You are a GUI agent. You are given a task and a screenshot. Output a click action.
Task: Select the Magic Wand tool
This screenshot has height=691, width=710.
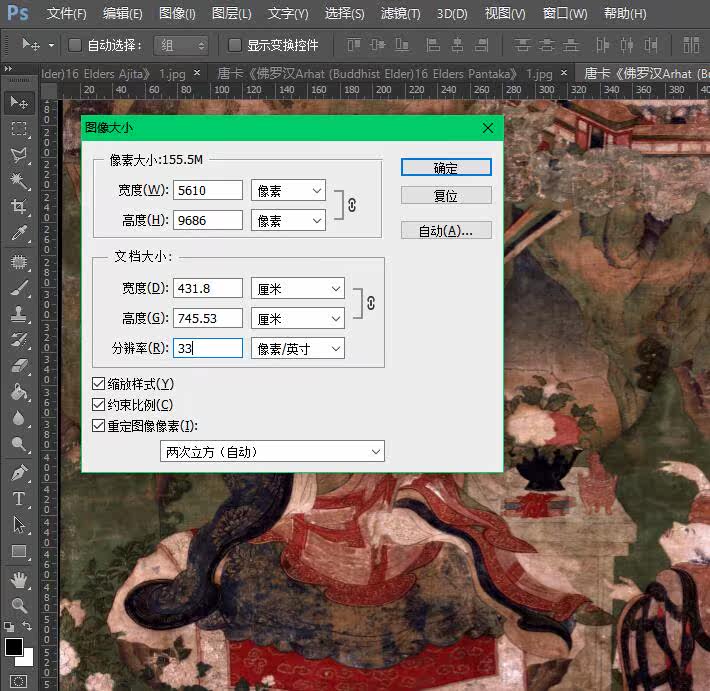coord(19,181)
